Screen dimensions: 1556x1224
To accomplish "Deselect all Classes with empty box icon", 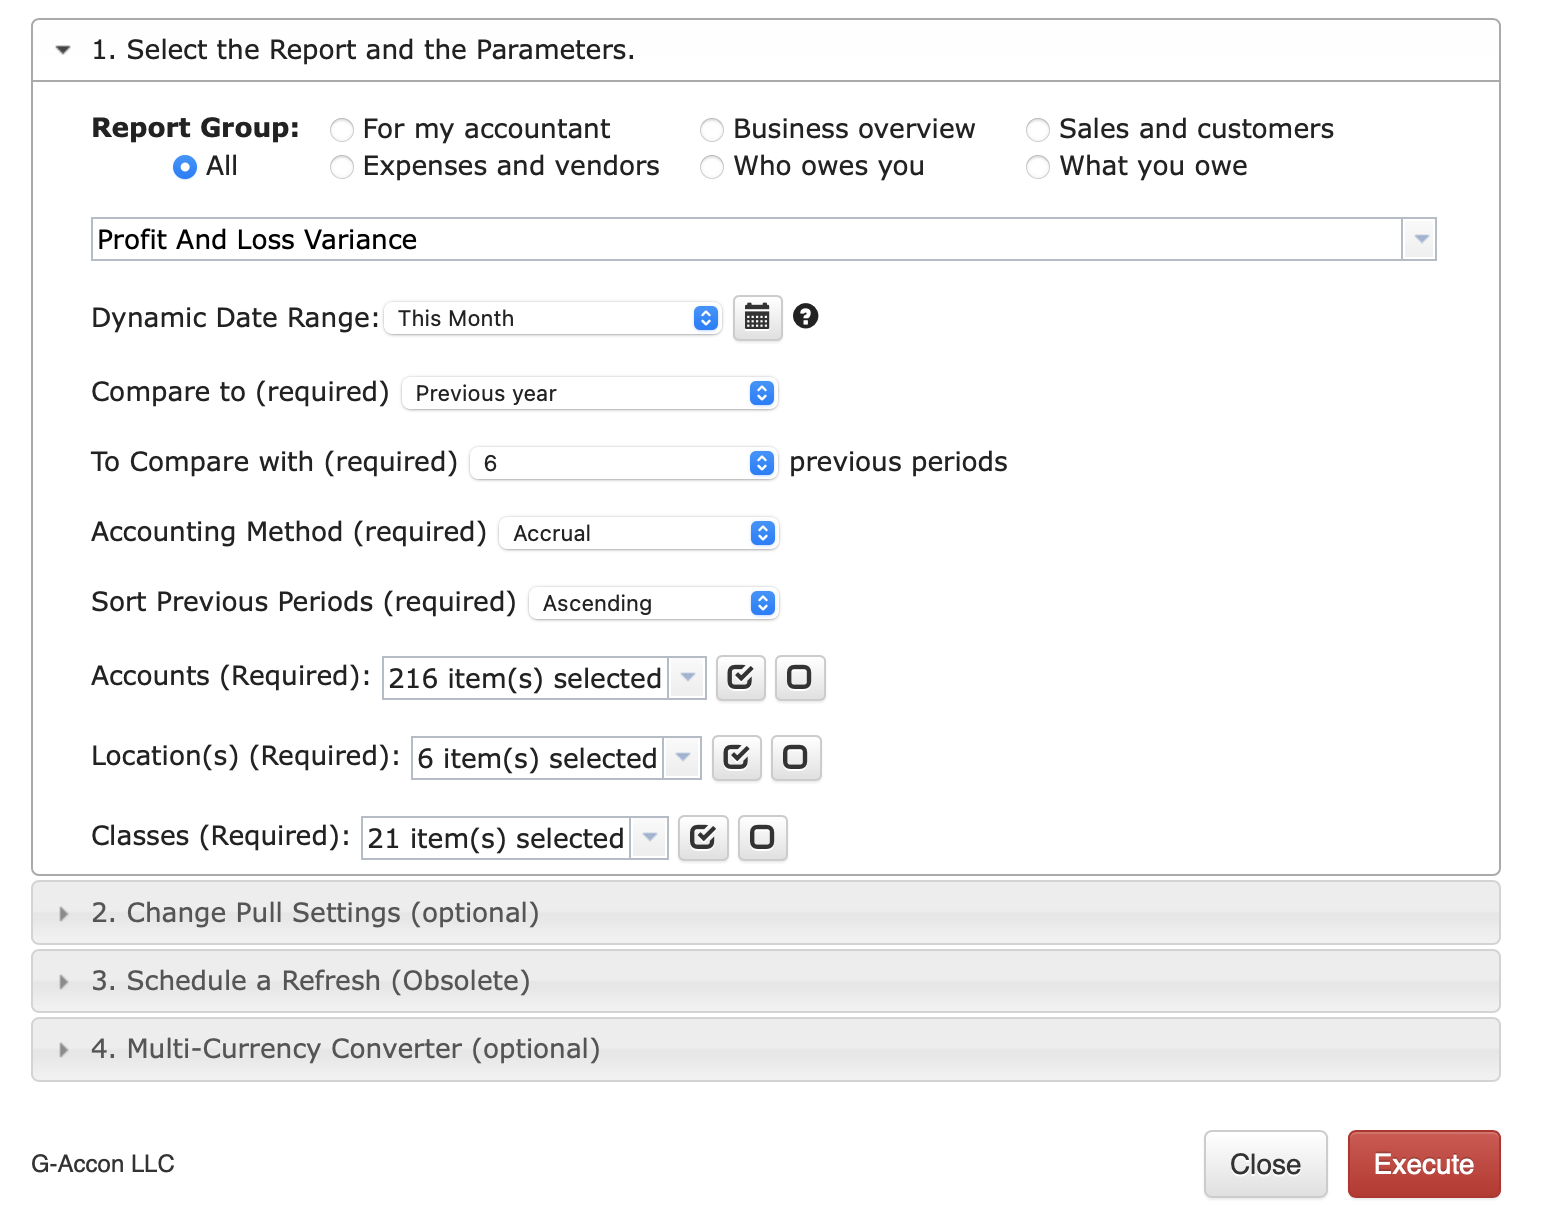I will click(762, 838).
